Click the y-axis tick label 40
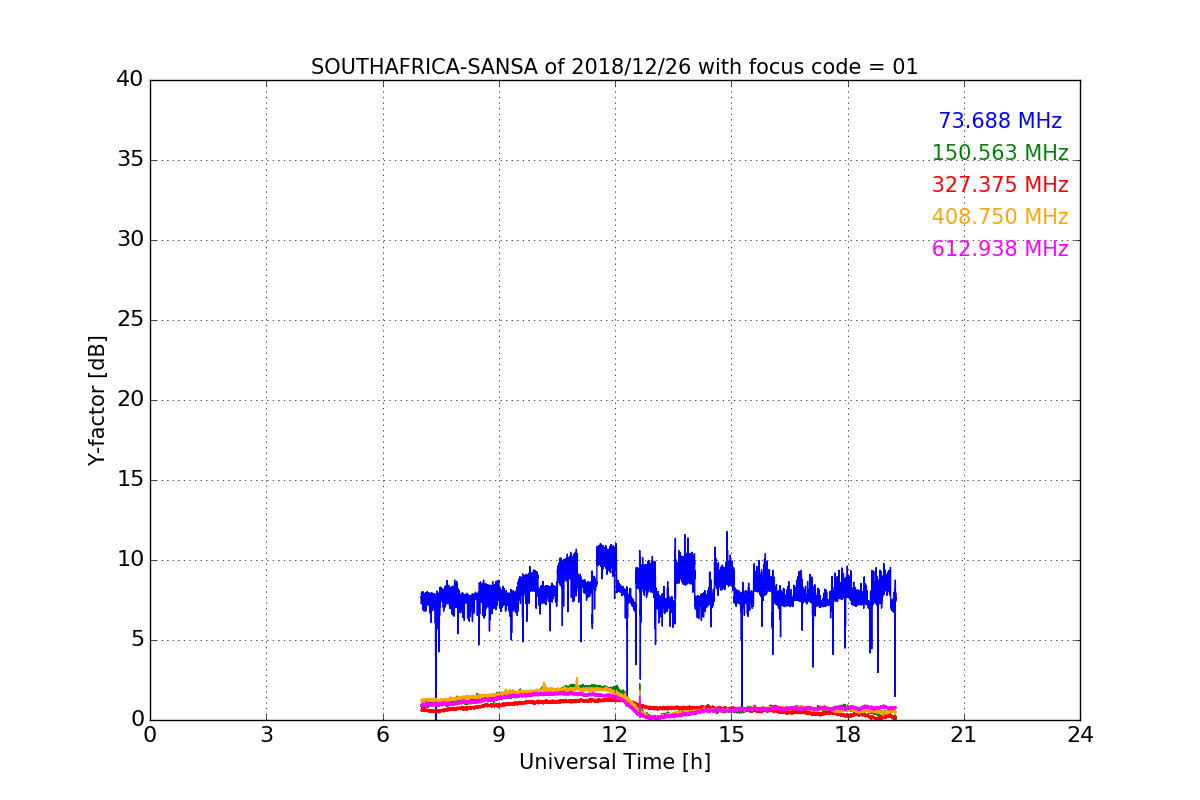The height and width of the screenshot is (800, 1200). [x=130, y=80]
